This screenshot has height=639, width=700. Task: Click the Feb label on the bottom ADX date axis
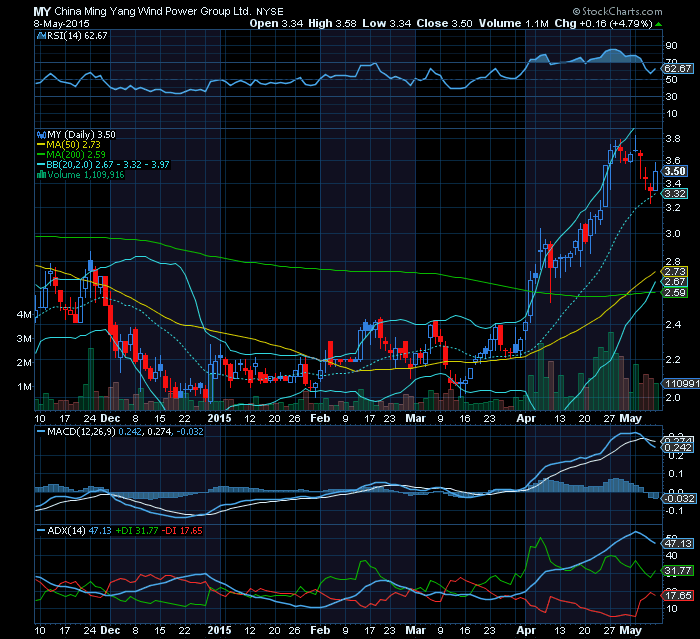point(320,631)
